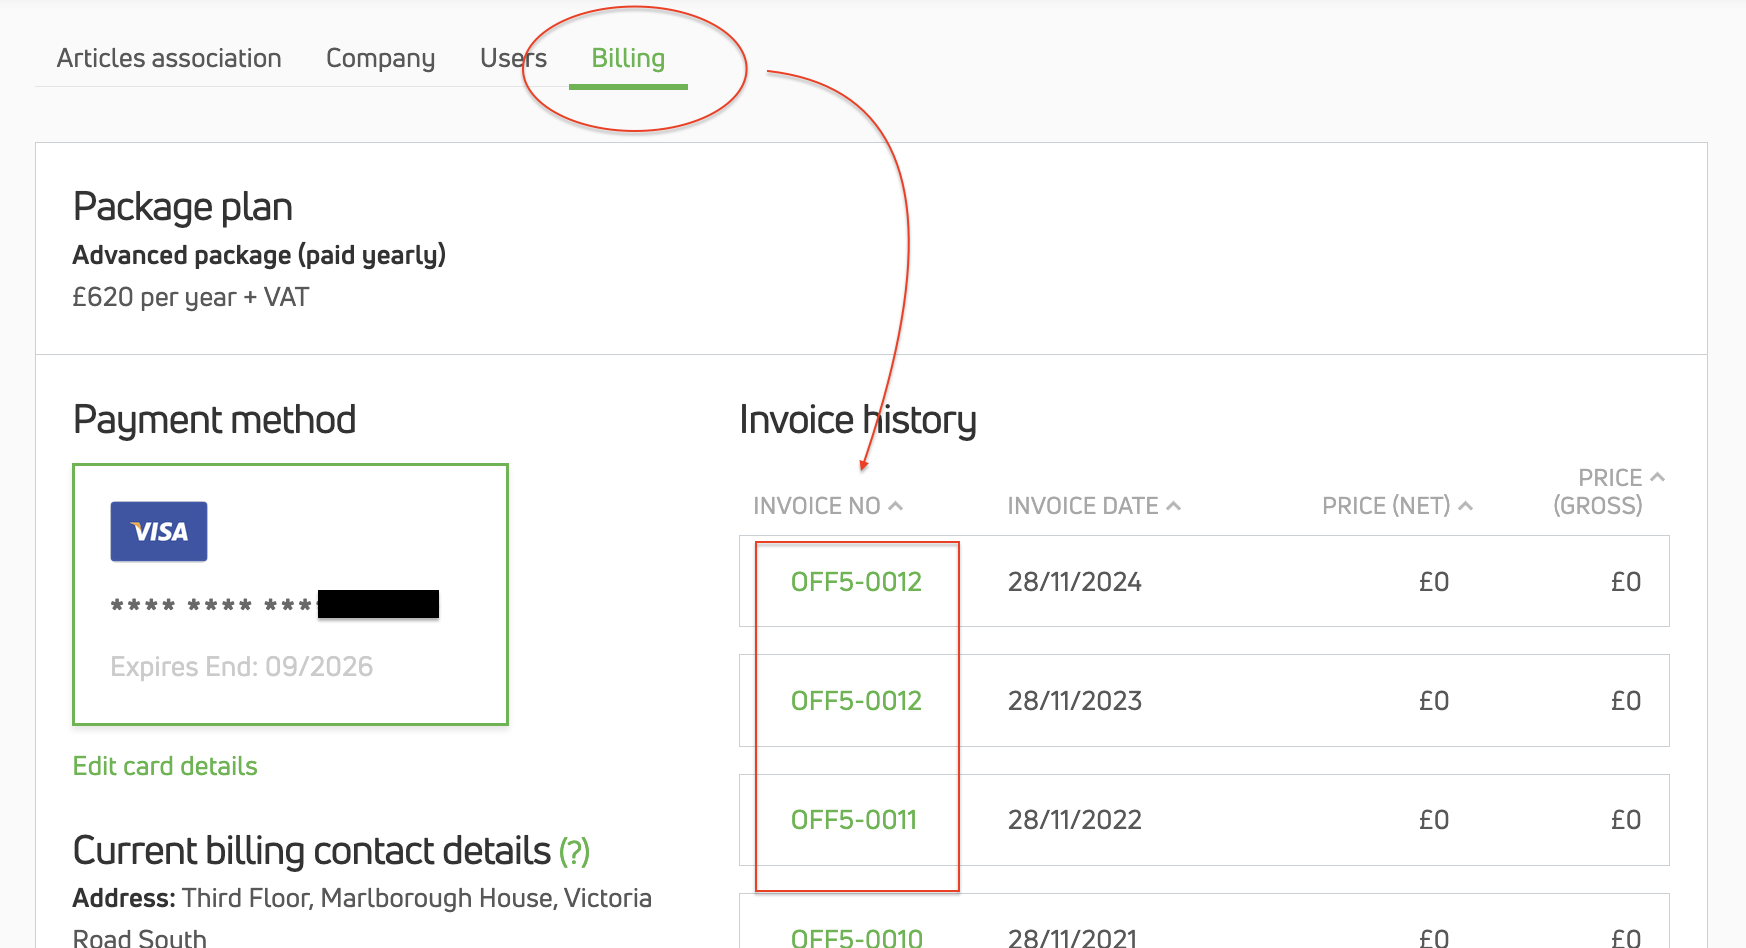Viewport: 1746px width, 948px height.
Task: Click the VISA card logo
Action: (x=158, y=531)
